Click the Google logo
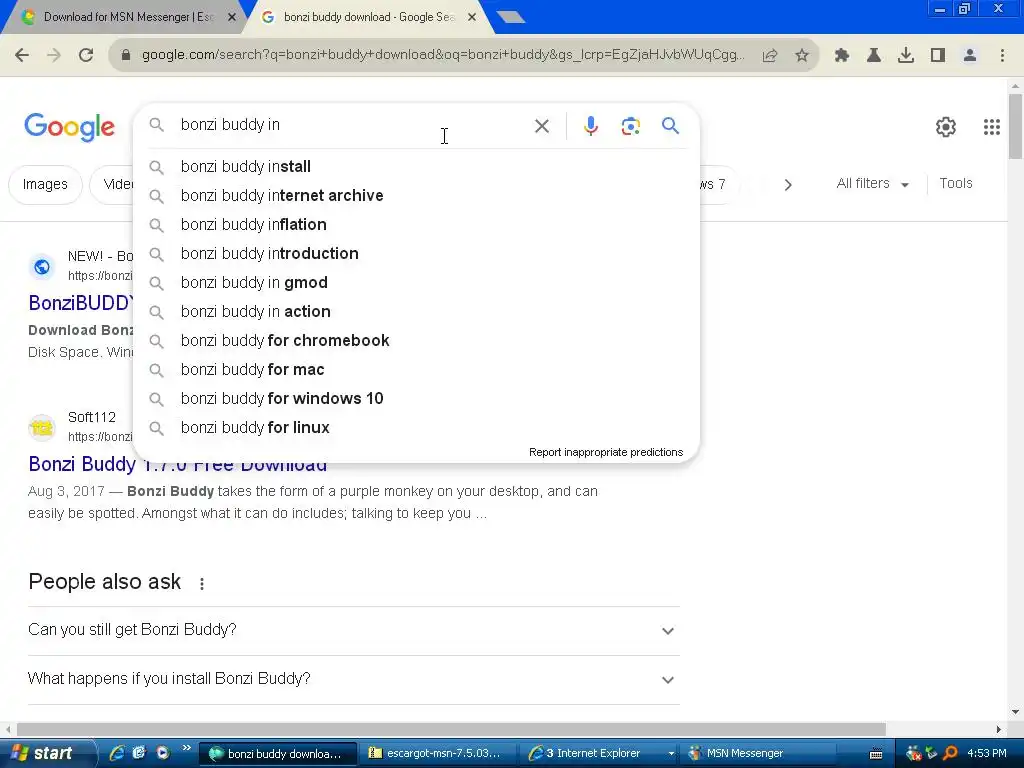This screenshot has width=1024, height=768. pyautogui.click(x=69, y=127)
